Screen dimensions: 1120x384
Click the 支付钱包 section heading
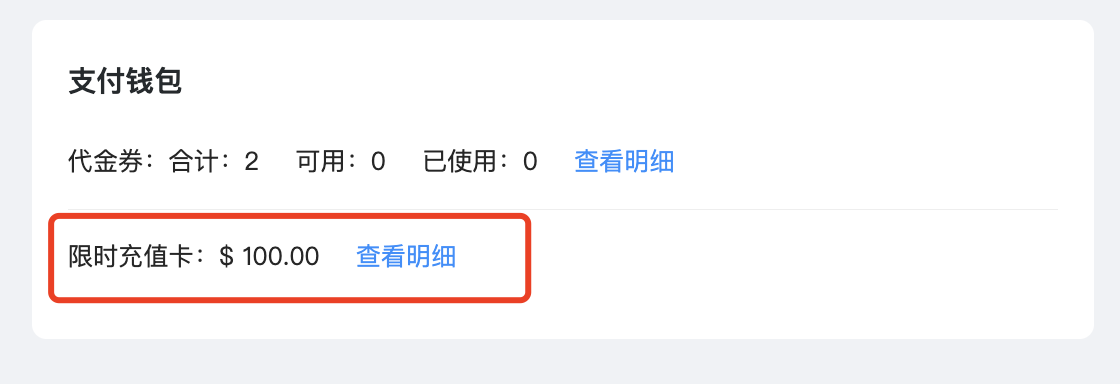[x=125, y=82]
